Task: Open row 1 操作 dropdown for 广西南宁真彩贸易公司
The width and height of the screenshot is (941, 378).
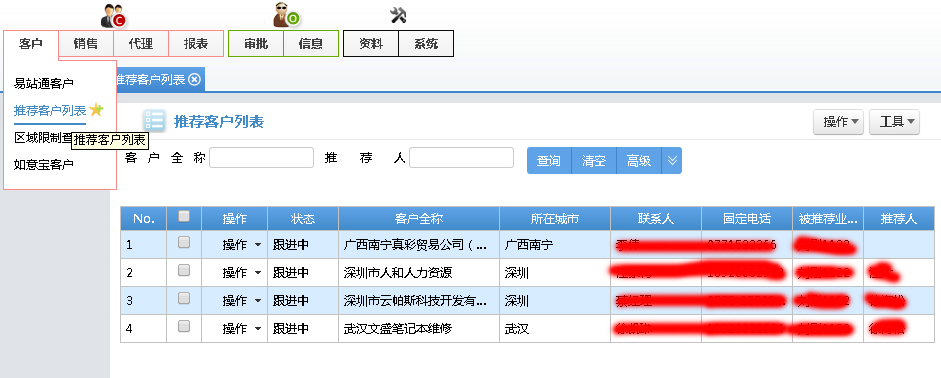Action: [242, 245]
